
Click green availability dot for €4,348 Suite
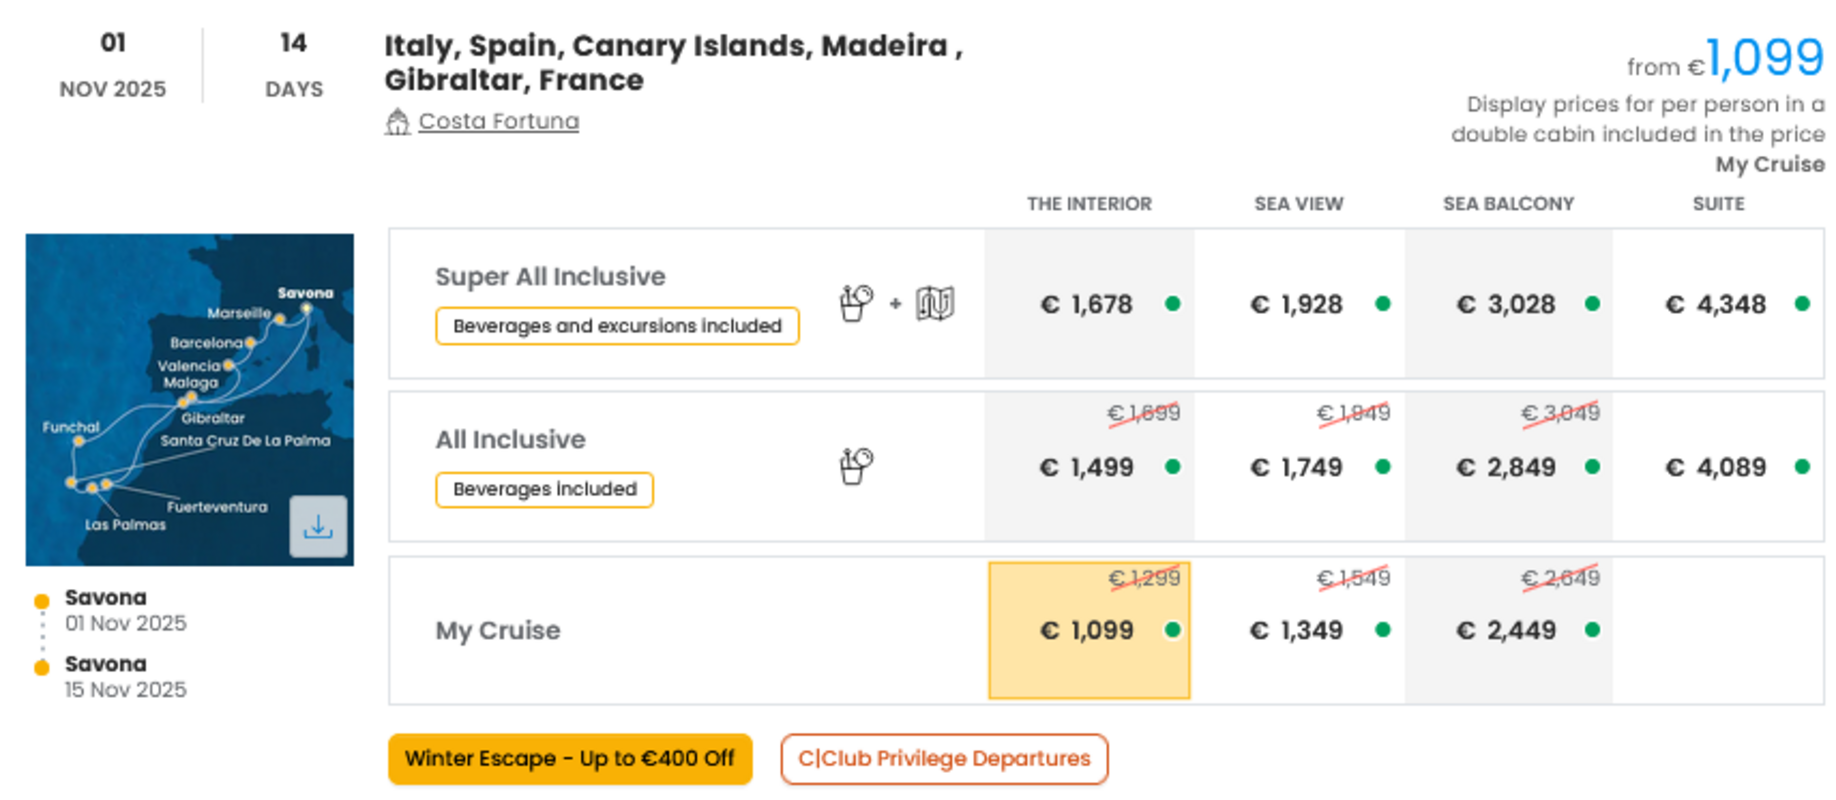tap(1802, 304)
